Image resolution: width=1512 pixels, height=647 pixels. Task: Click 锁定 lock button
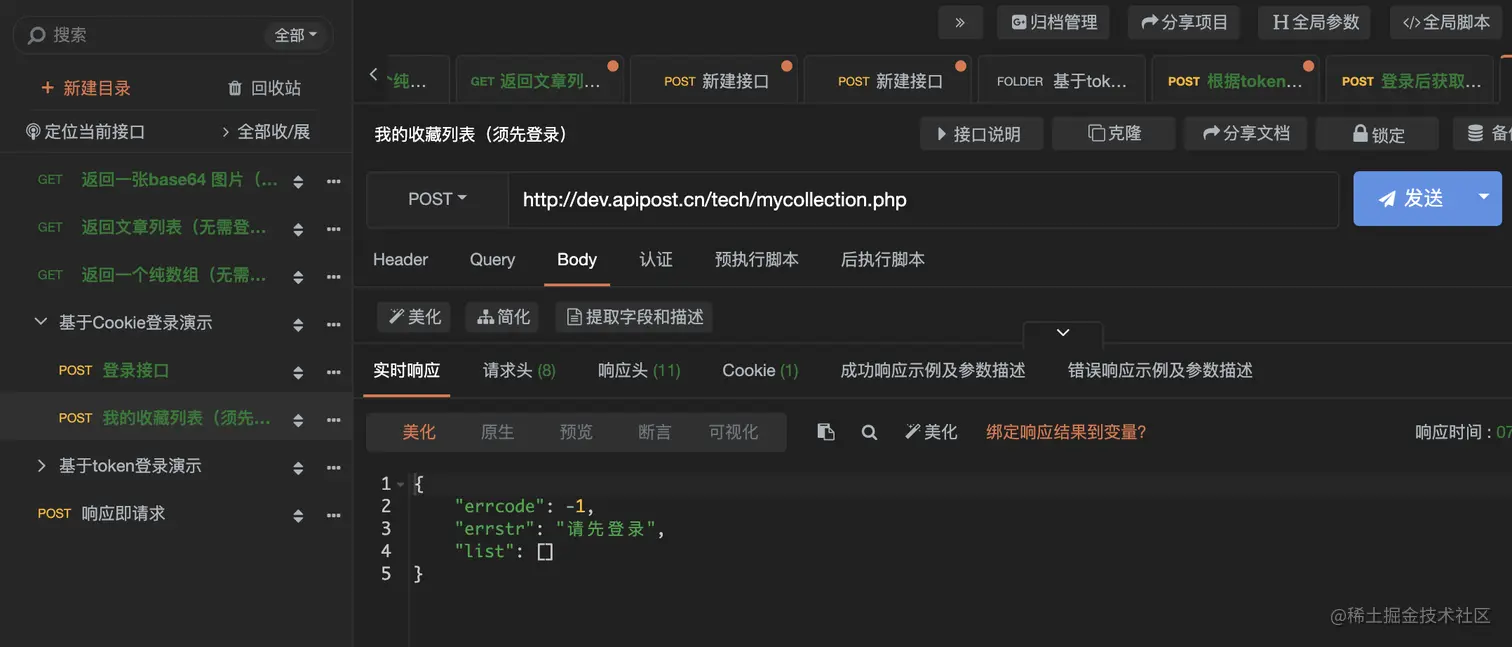(1377, 134)
